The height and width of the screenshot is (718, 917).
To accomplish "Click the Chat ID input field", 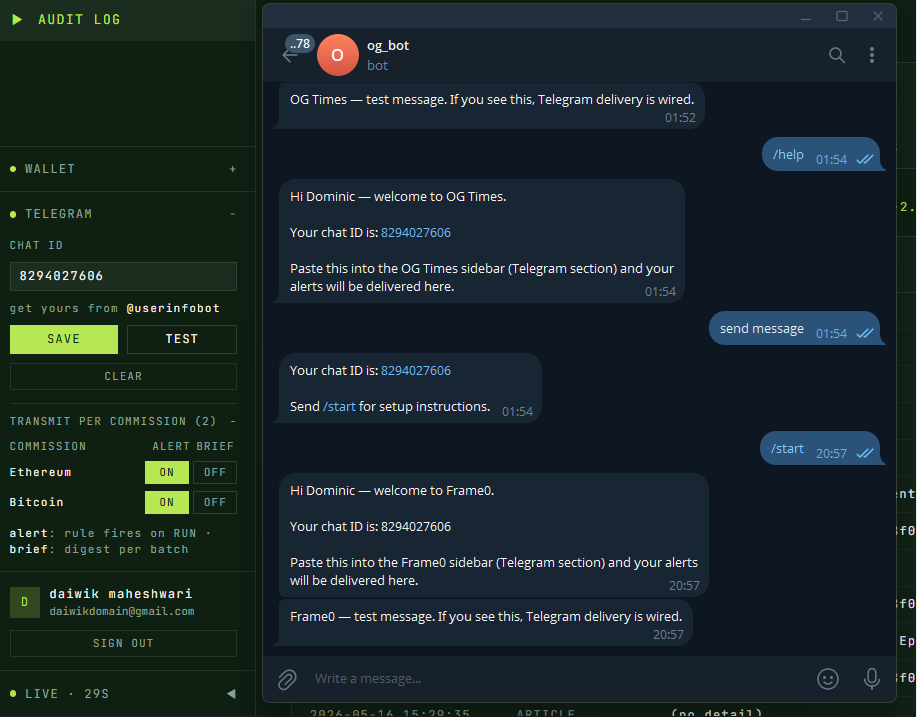I will (123, 276).
